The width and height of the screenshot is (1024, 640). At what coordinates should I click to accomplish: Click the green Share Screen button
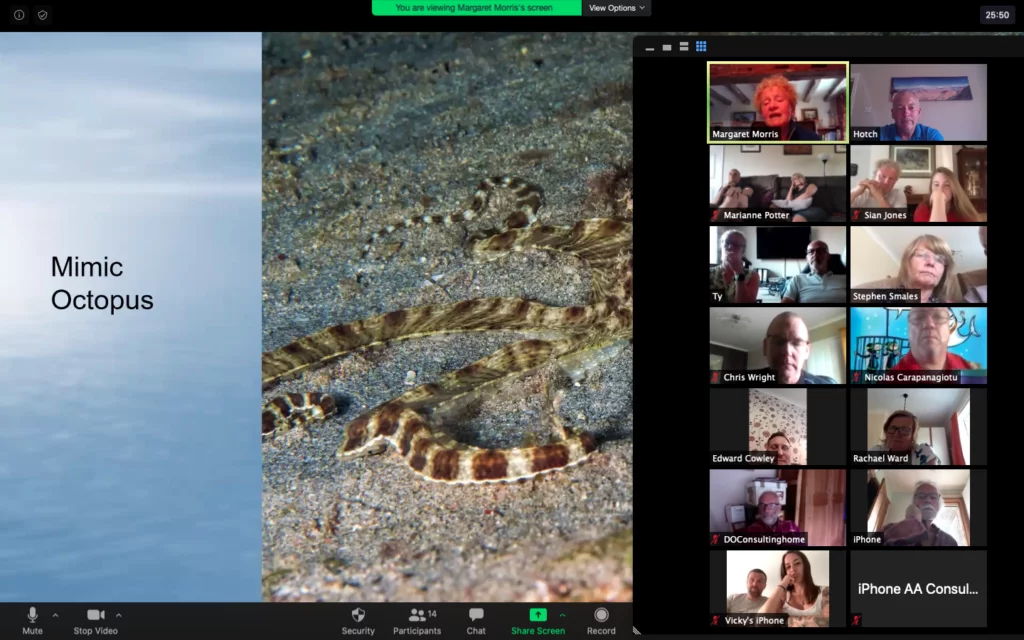pos(537,621)
